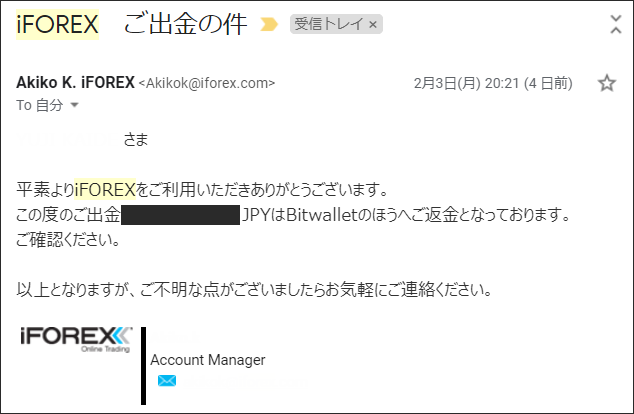
Task: Click the word Bitwallet in message
Action: coord(322,215)
